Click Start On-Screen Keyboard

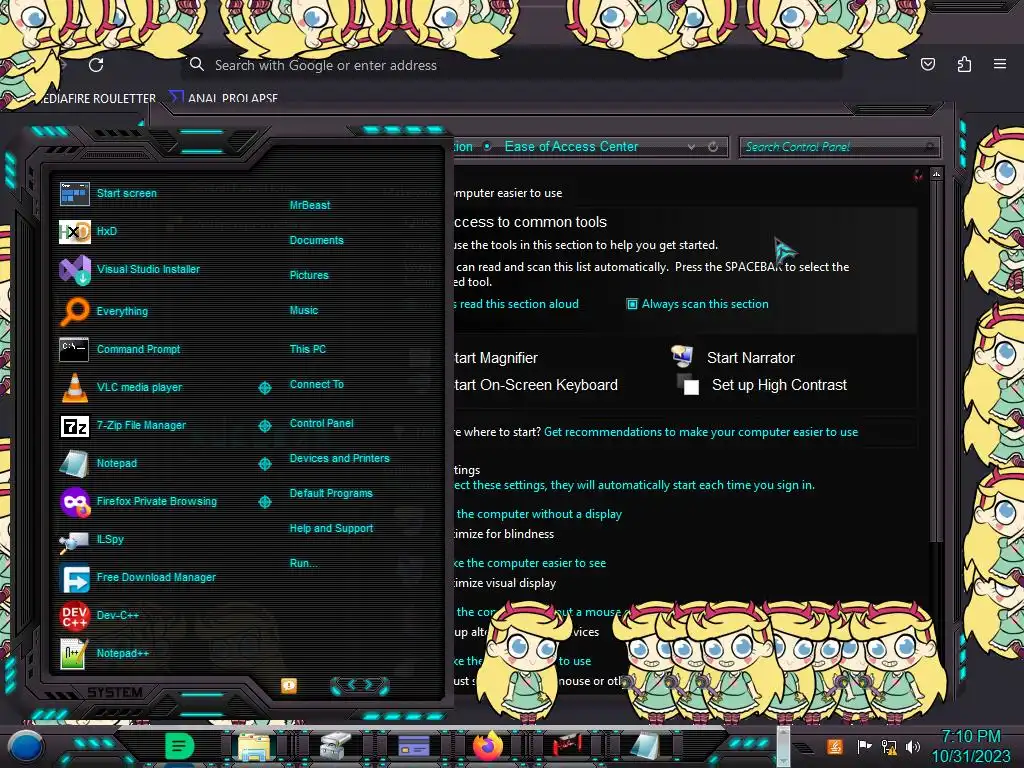[x=536, y=385]
